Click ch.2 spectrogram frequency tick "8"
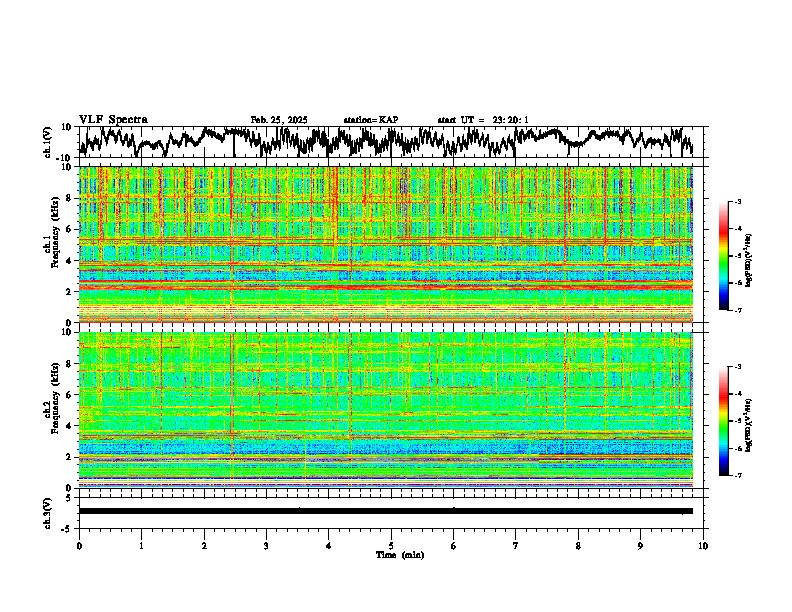The width and height of the screenshot is (792, 612). click(x=71, y=364)
